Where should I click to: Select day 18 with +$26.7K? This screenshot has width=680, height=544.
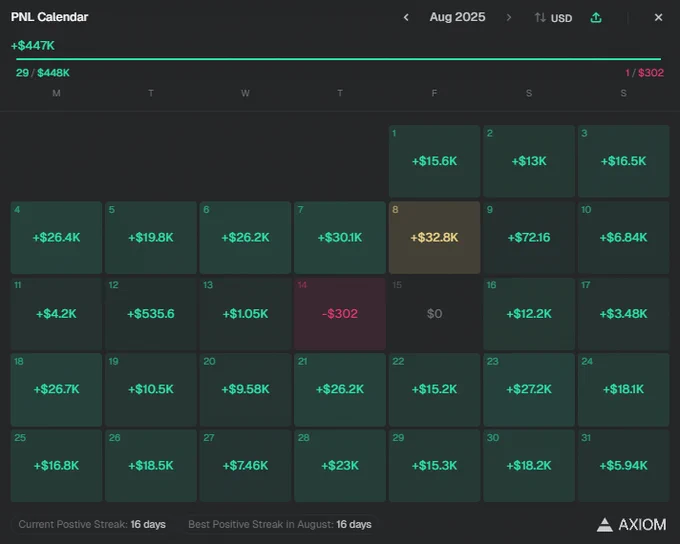[x=56, y=390]
